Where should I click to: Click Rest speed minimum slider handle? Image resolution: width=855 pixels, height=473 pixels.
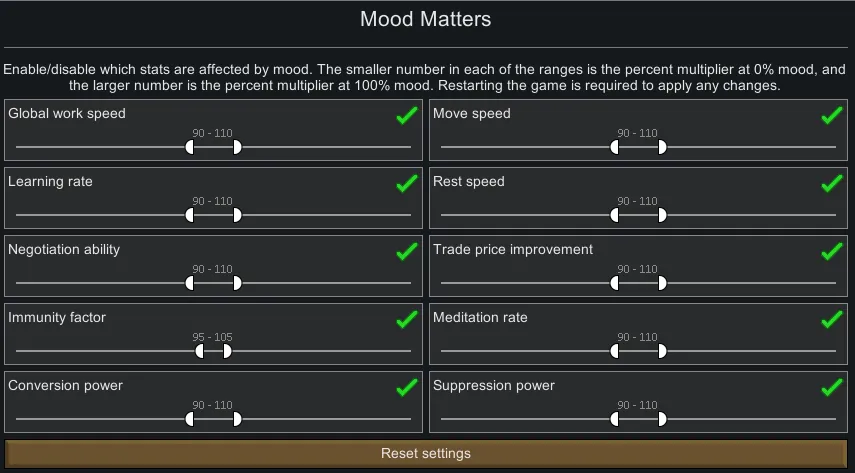coord(614,215)
